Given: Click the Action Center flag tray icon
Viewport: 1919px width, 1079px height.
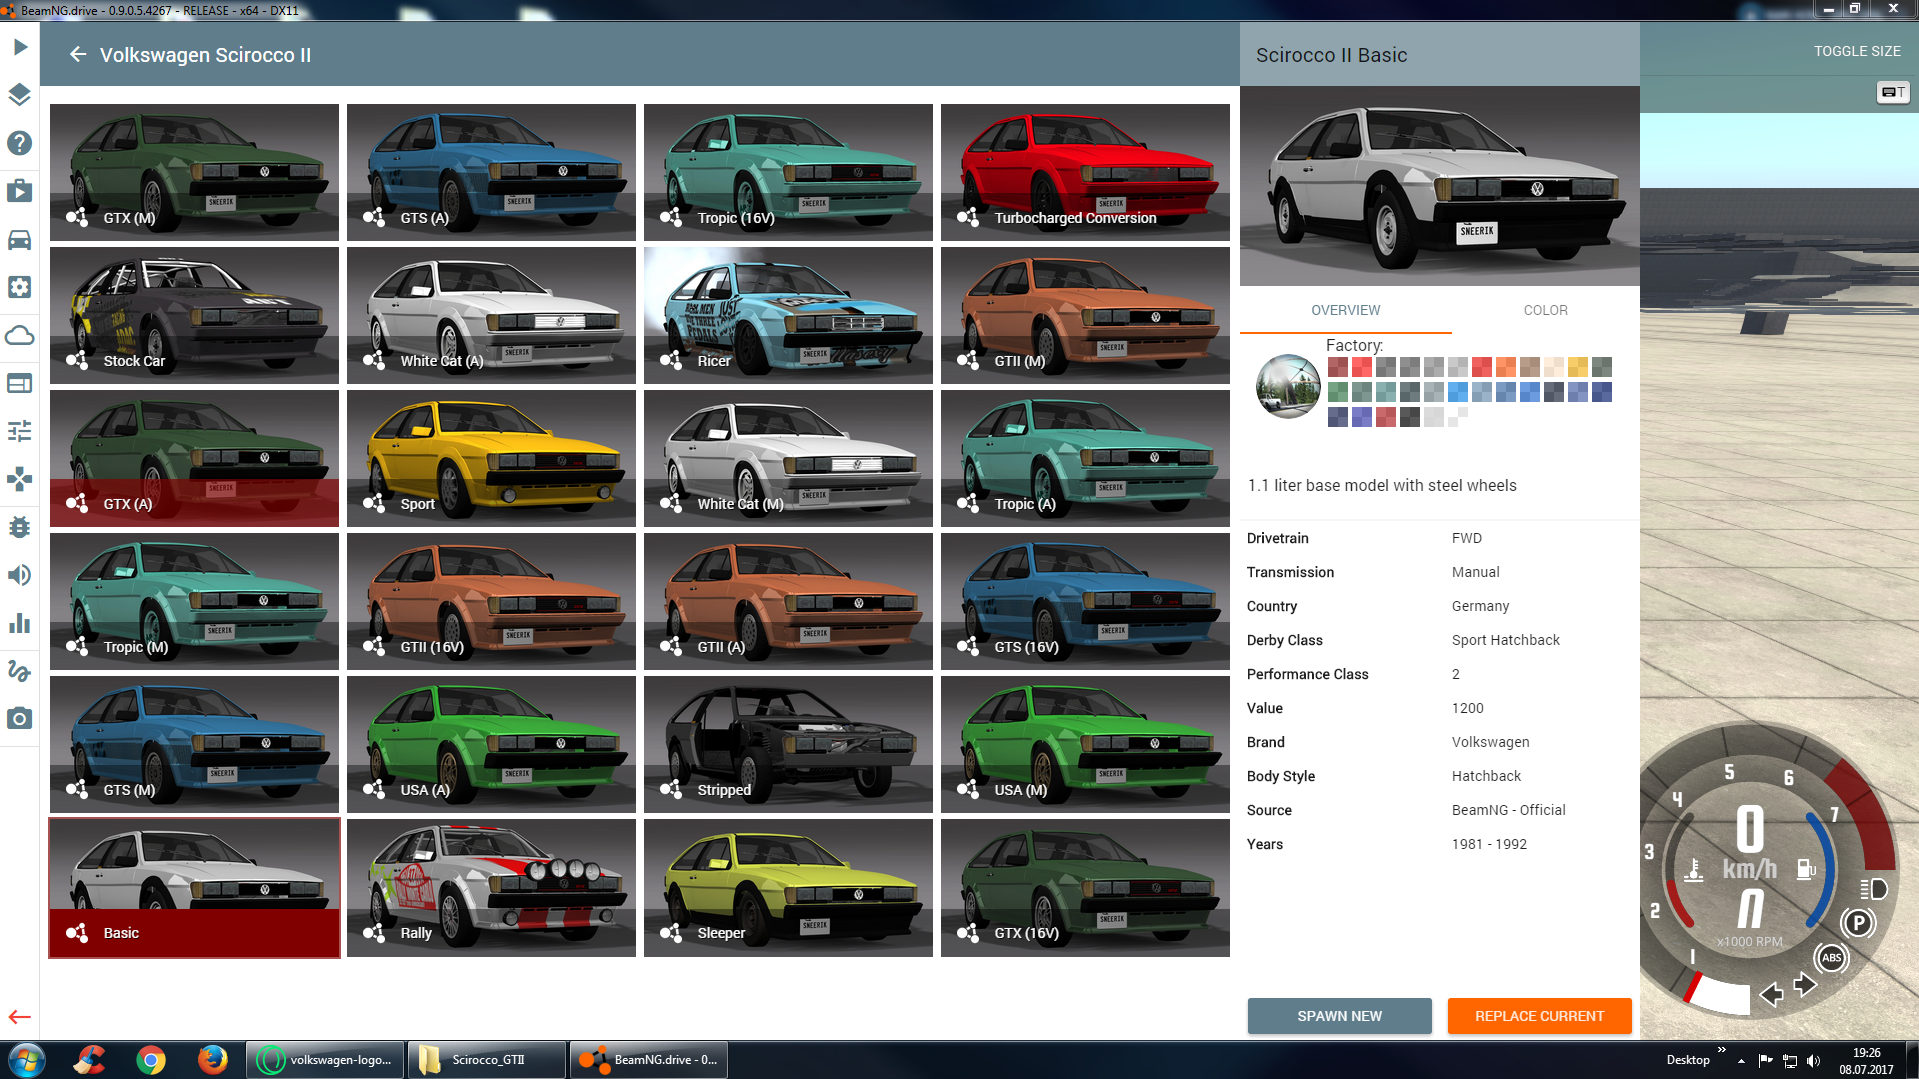Looking at the screenshot, I should (1765, 1061).
